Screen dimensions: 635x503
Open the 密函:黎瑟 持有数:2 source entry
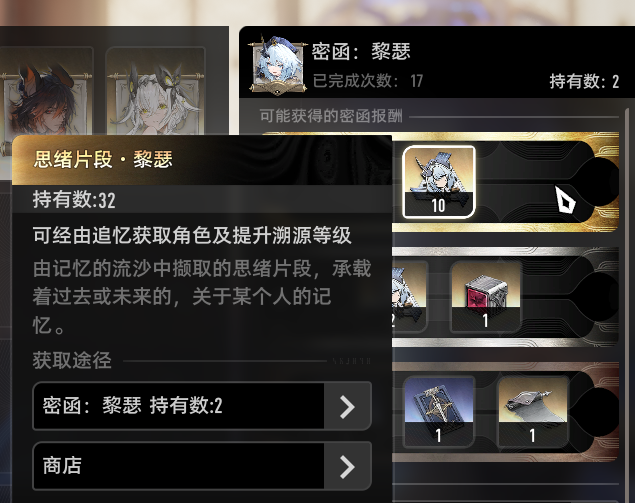click(202, 405)
